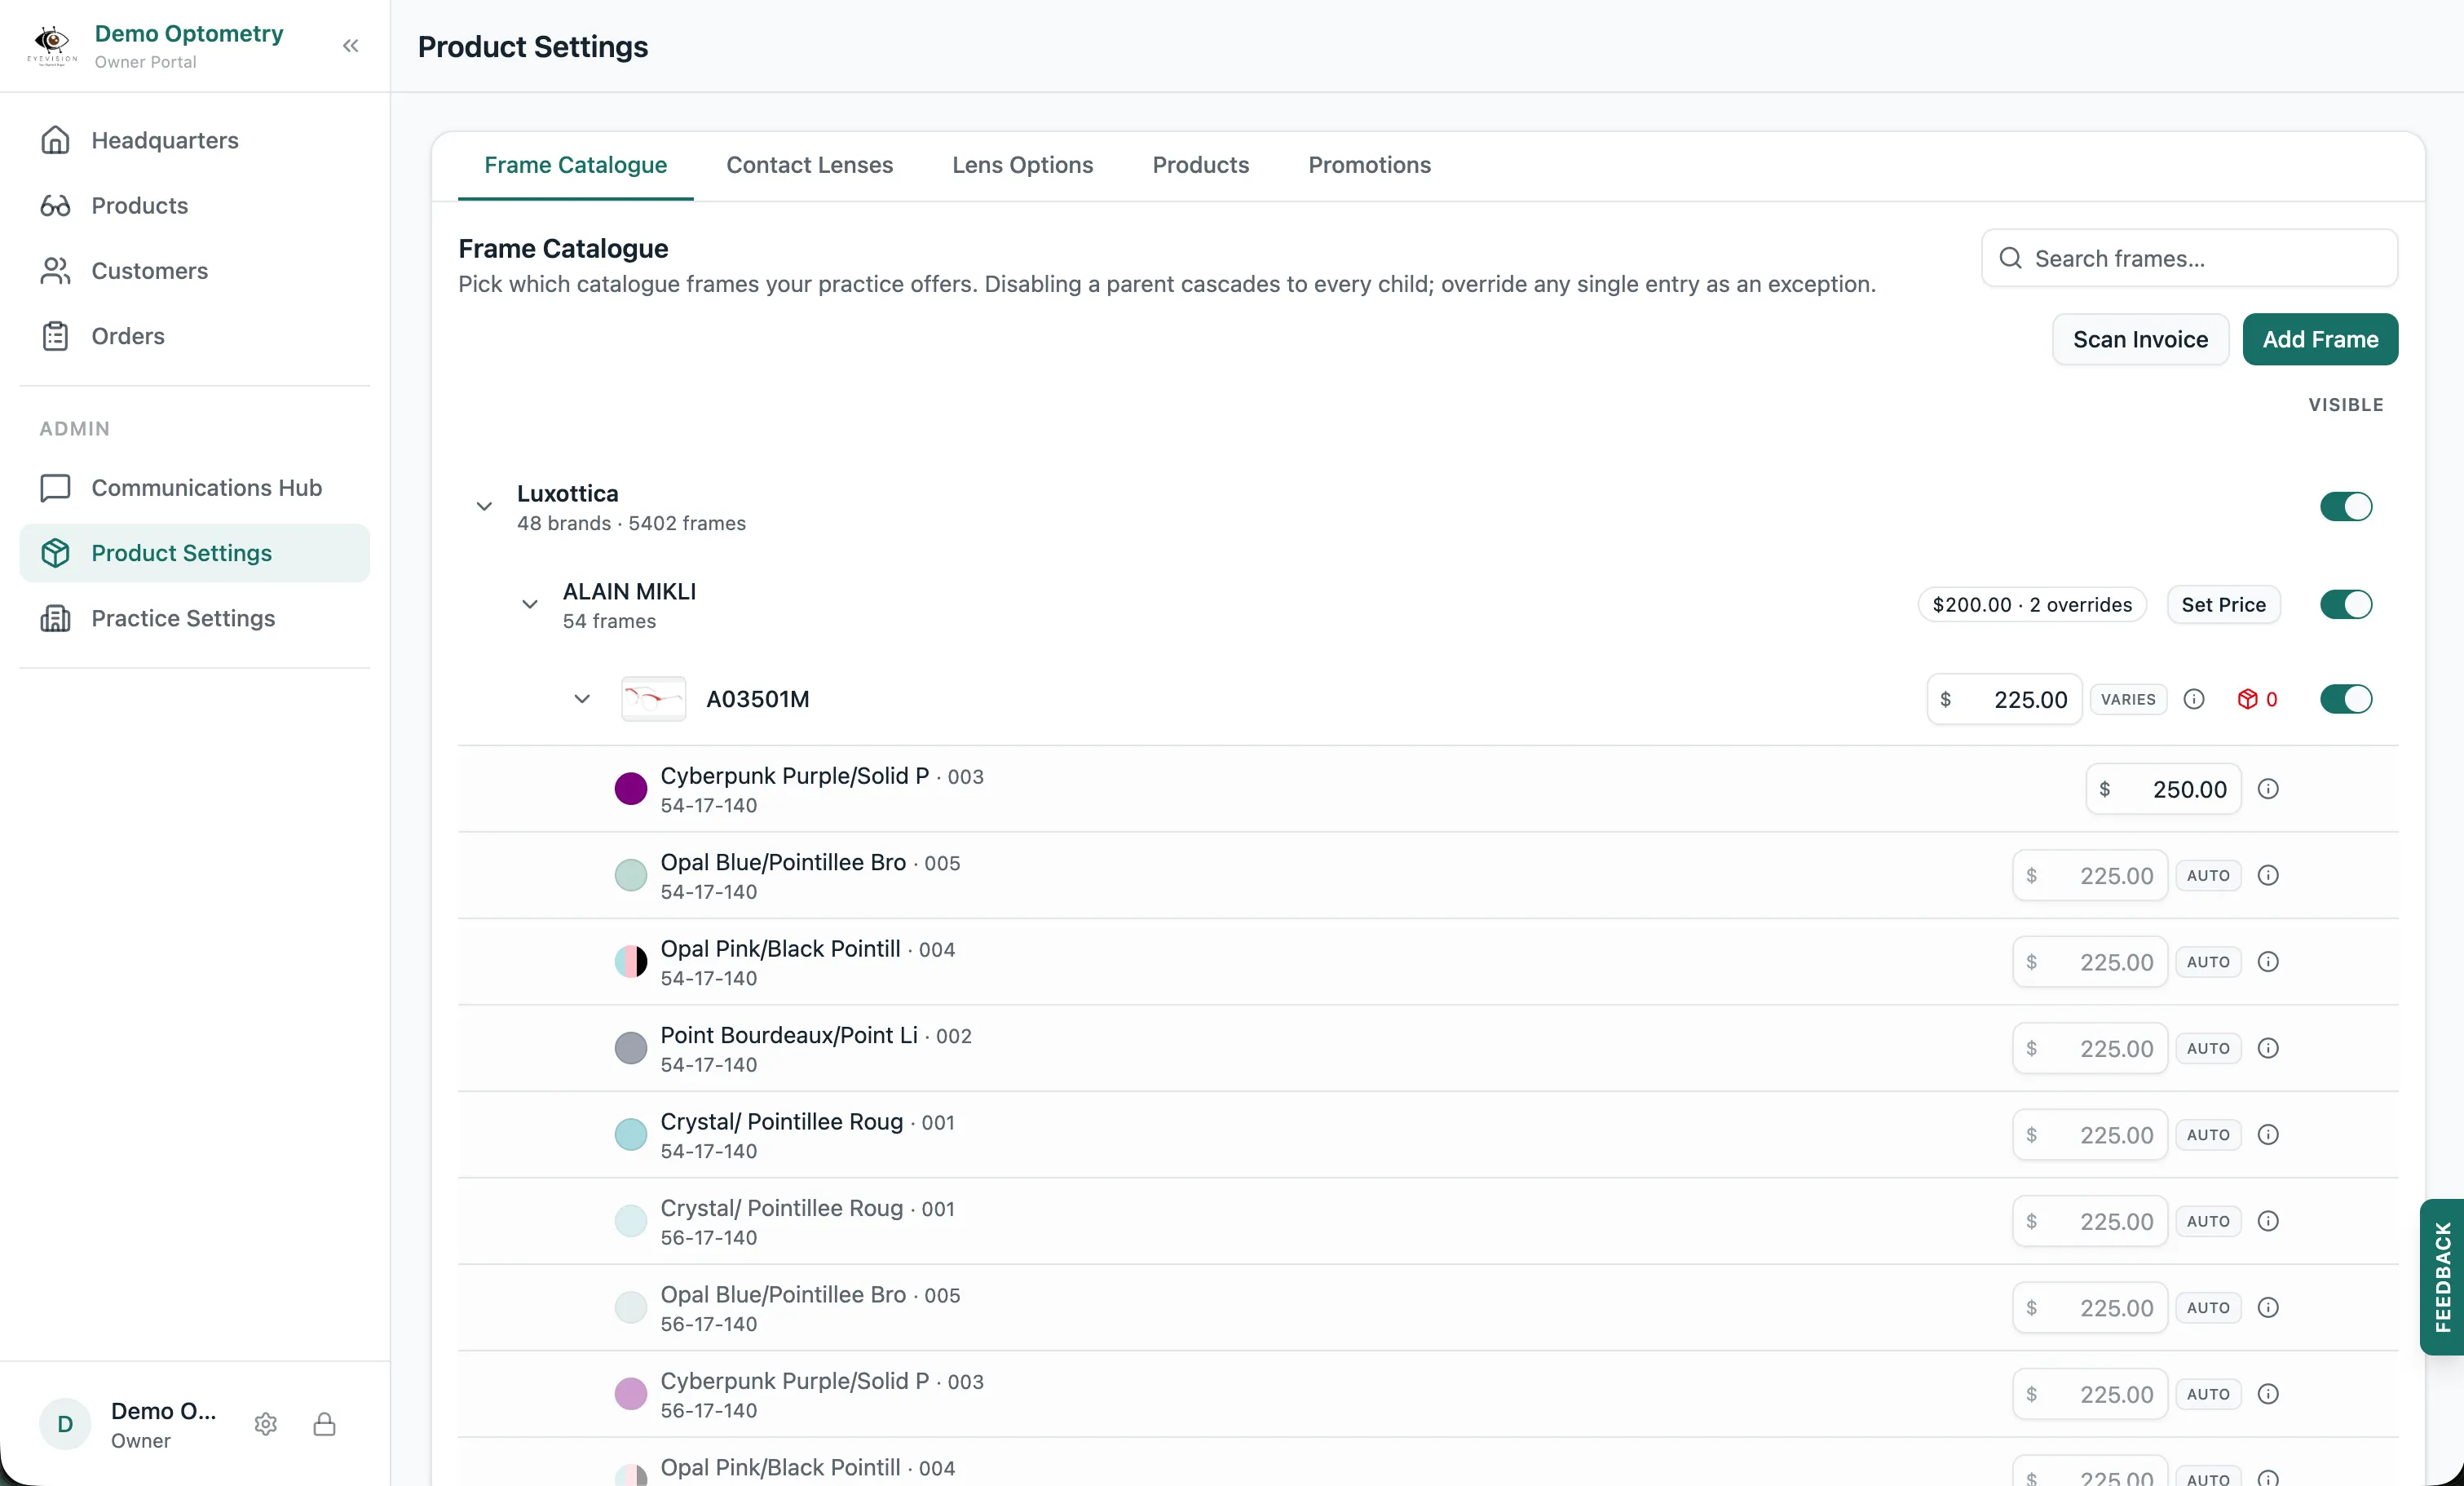Open Communications Hub in the sidebar

(195, 487)
